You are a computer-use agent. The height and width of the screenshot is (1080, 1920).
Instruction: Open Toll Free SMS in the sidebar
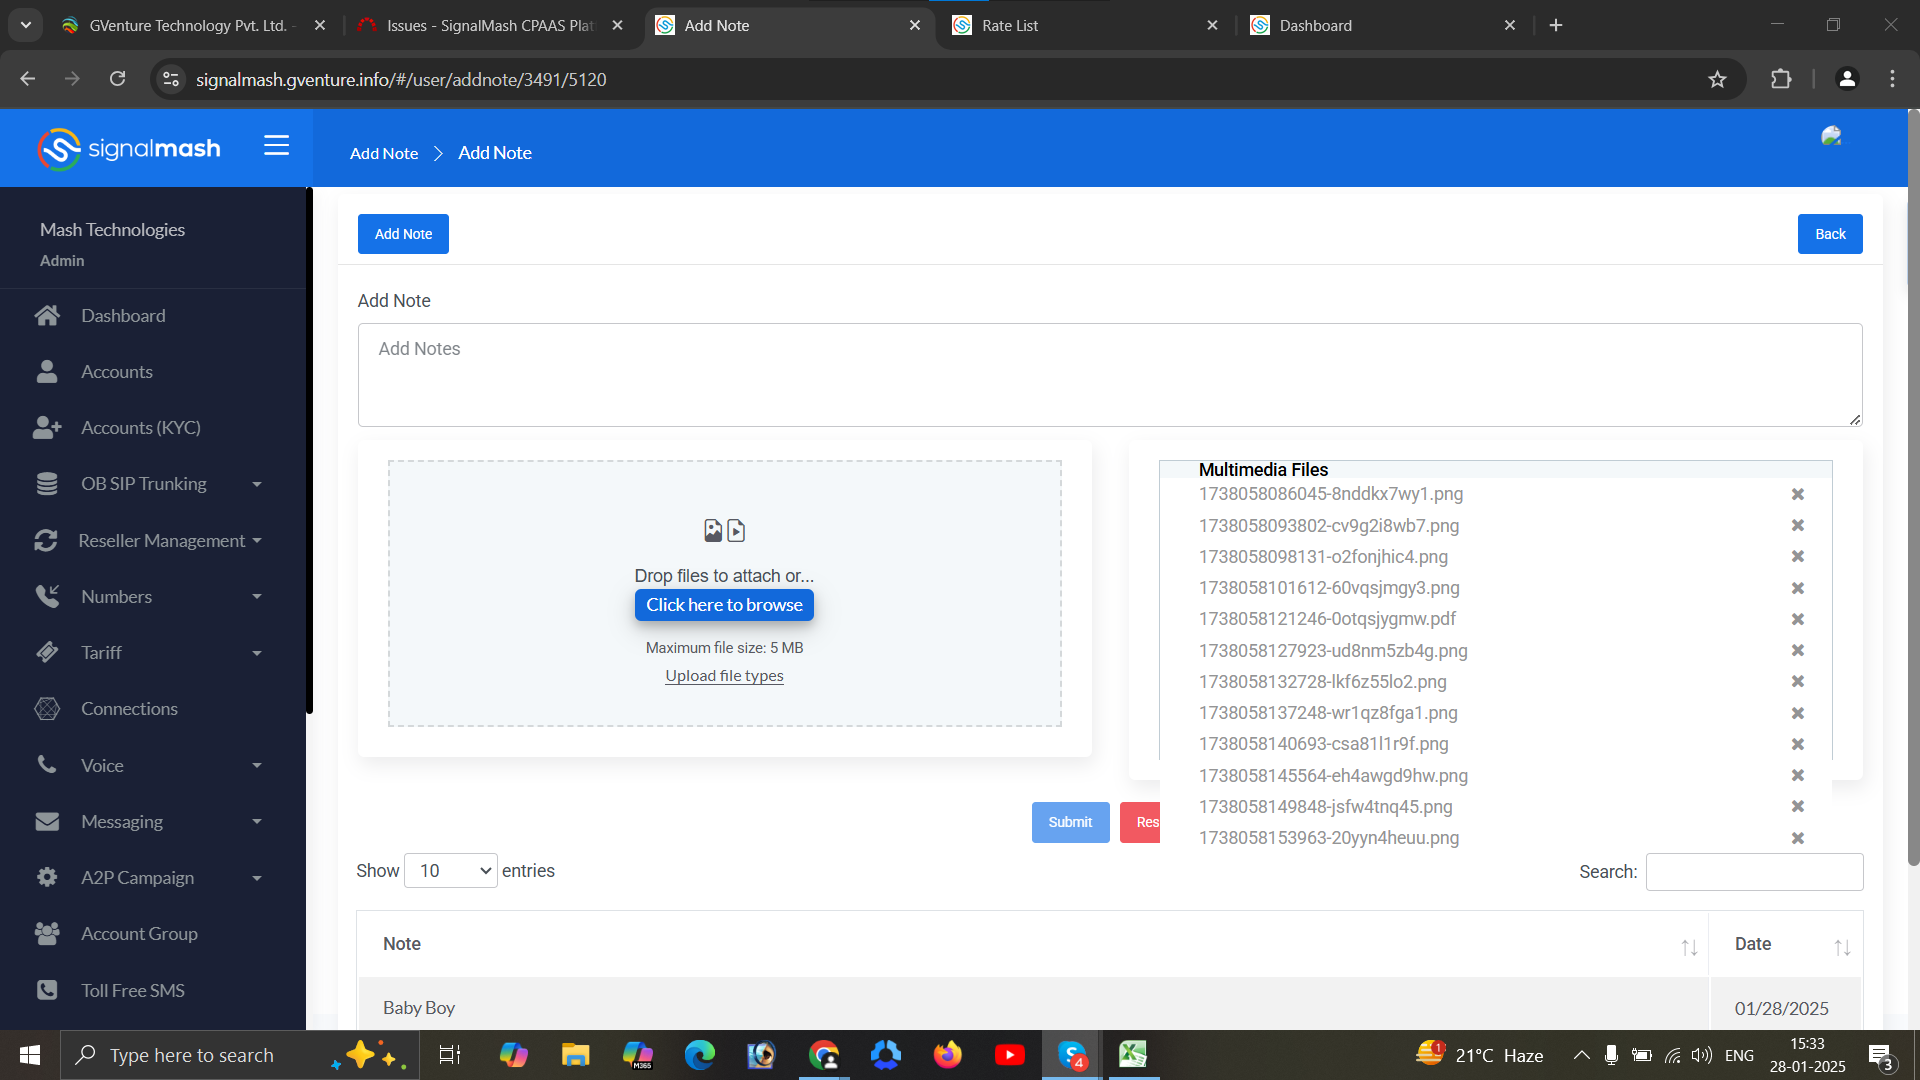tap(133, 991)
